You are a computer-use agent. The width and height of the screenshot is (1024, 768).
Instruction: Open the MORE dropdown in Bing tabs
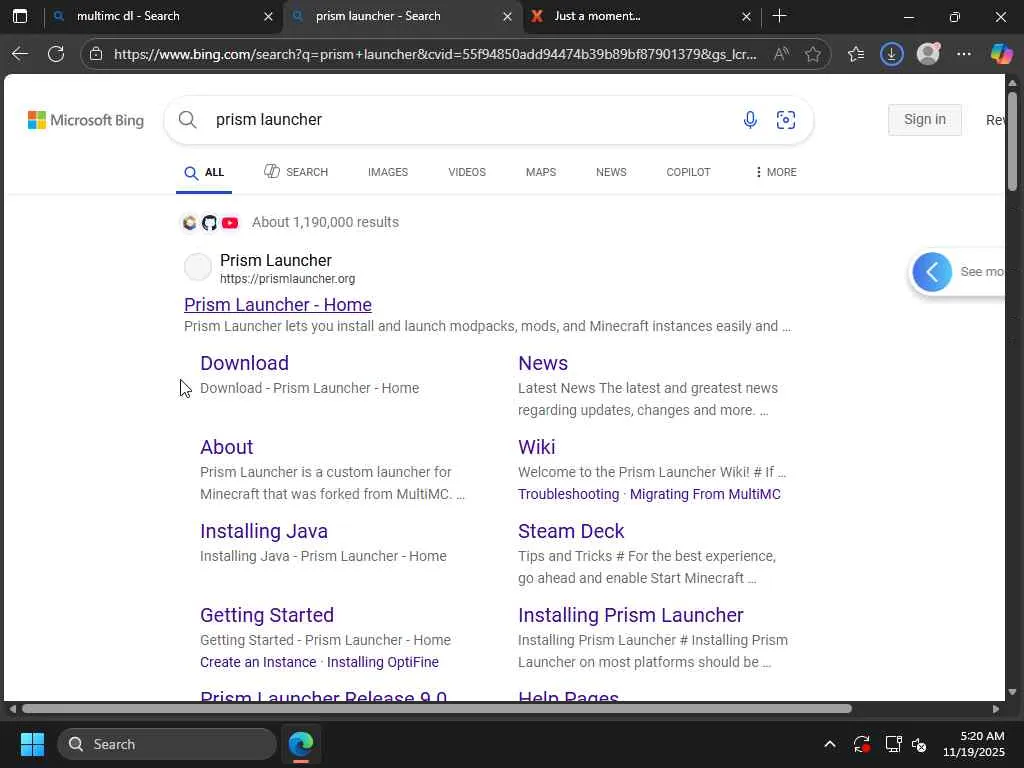[775, 172]
